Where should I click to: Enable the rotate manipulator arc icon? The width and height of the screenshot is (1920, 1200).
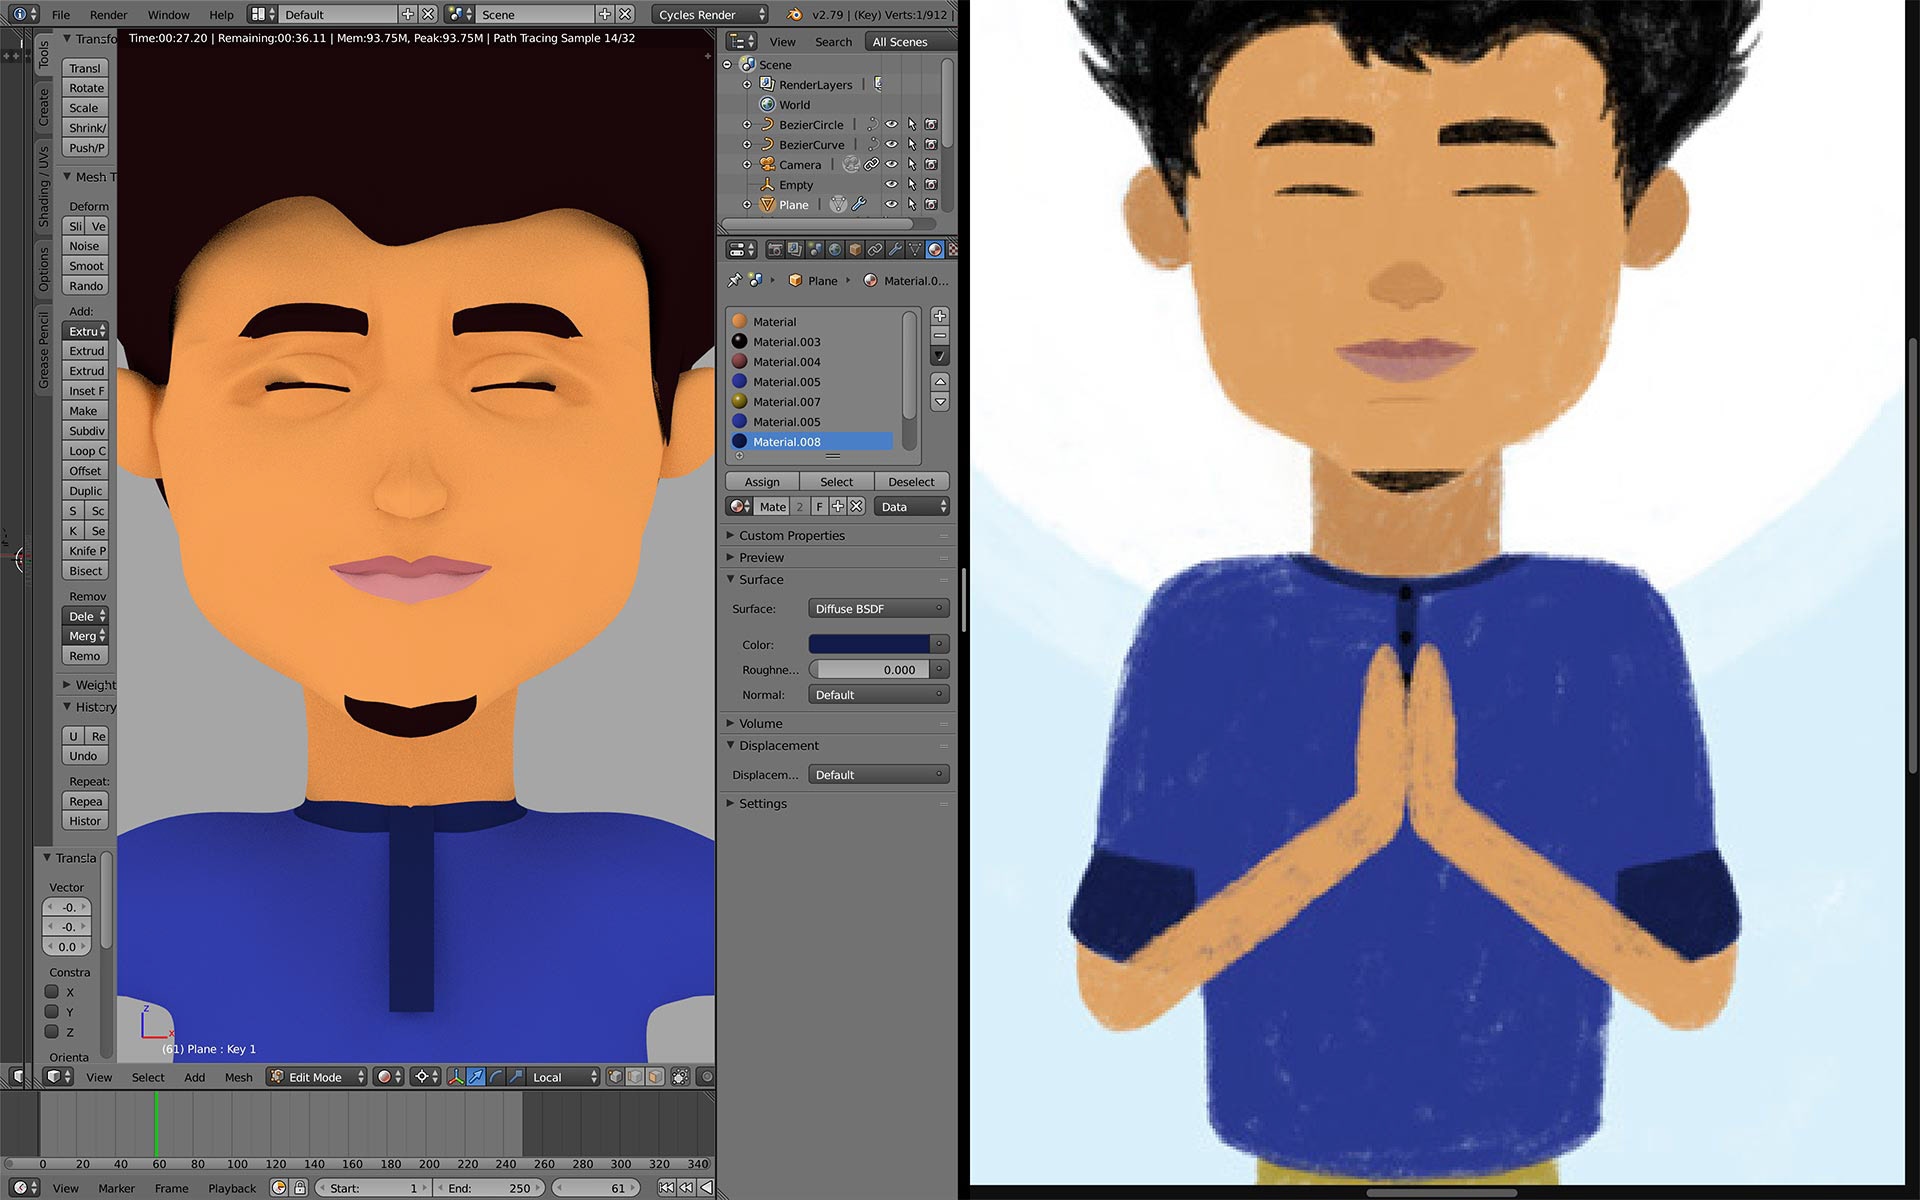pos(497,1077)
